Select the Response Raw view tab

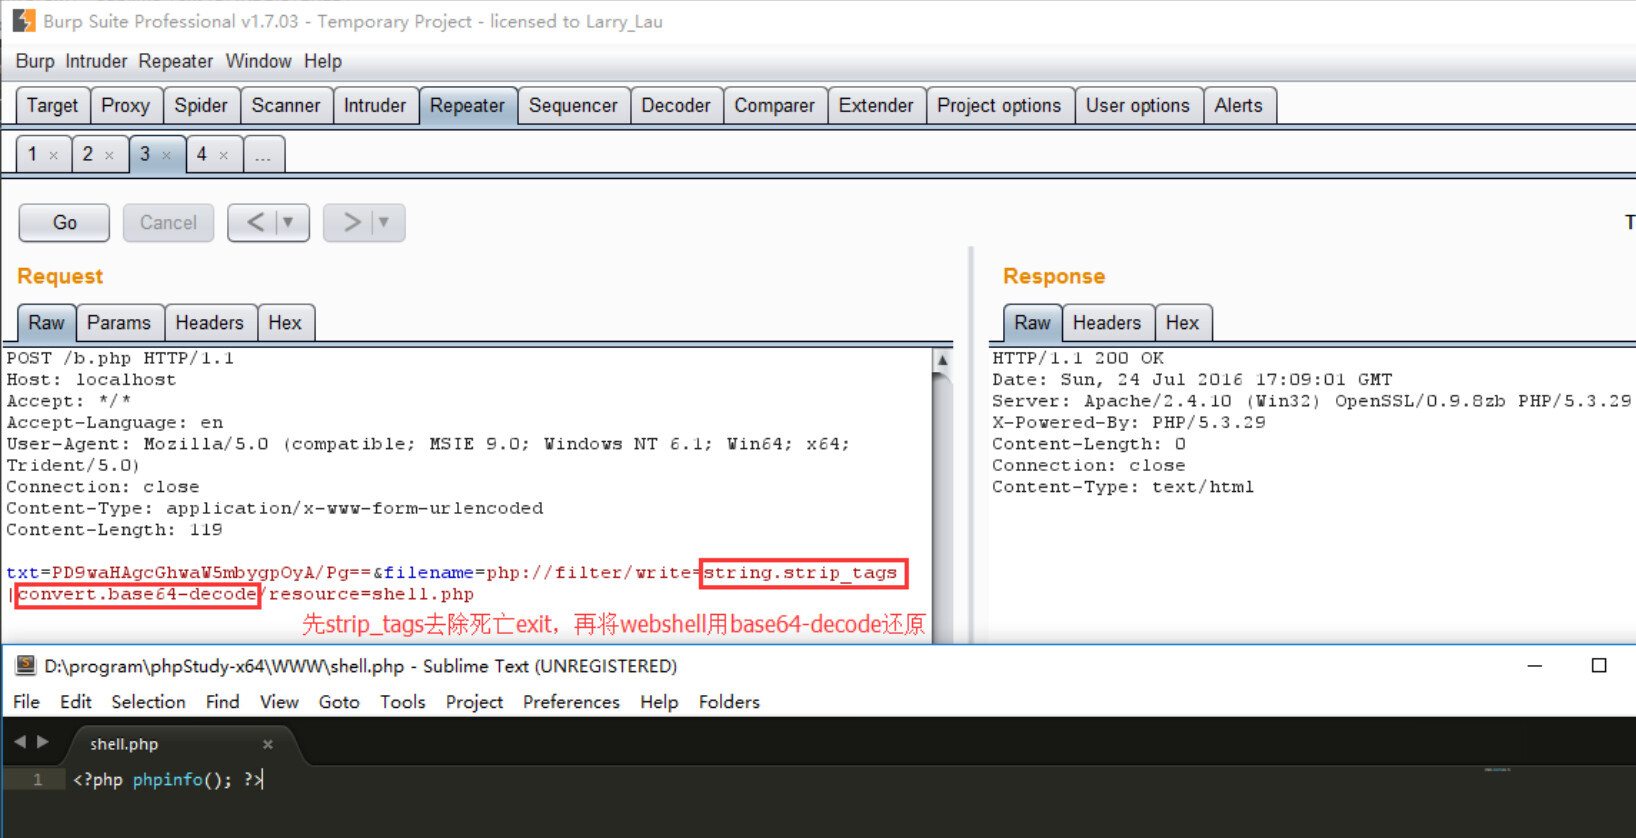coord(1032,323)
